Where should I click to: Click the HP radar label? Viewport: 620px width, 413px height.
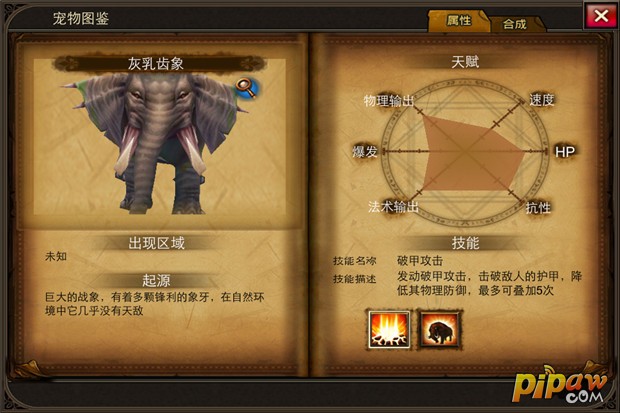(x=565, y=152)
